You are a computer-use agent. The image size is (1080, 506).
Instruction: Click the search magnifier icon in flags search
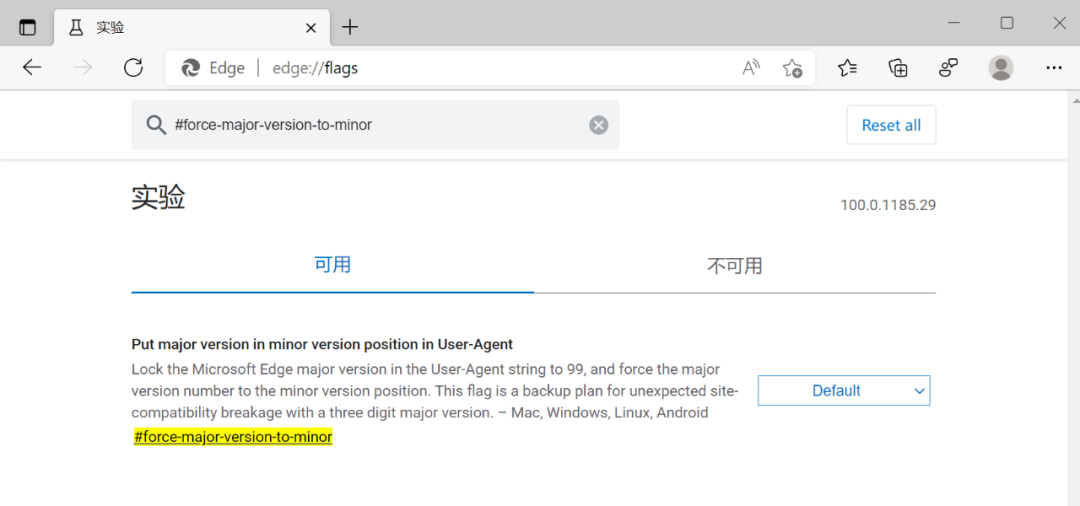click(156, 125)
